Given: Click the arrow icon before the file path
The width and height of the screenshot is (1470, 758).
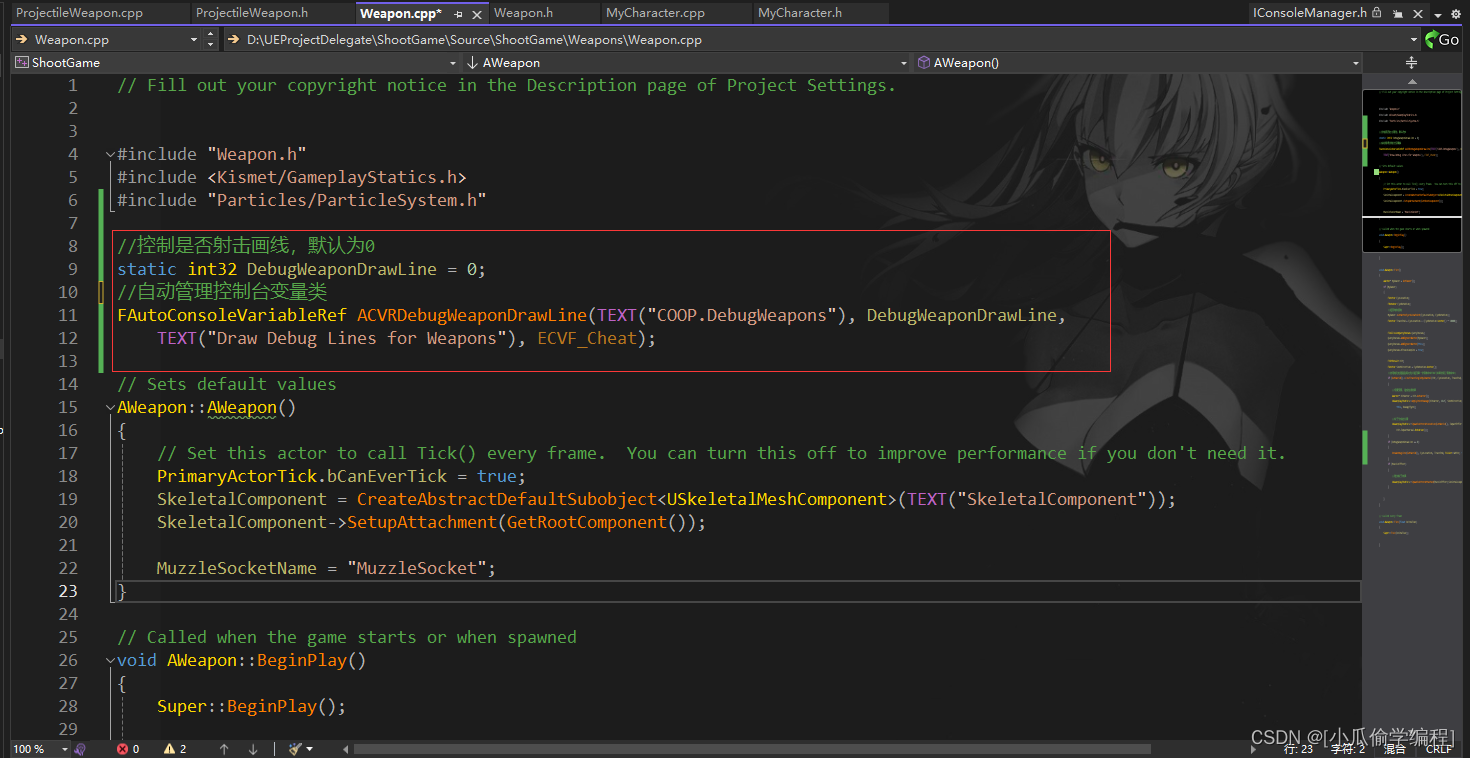Looking at the screenshot, I should (235, 39).
